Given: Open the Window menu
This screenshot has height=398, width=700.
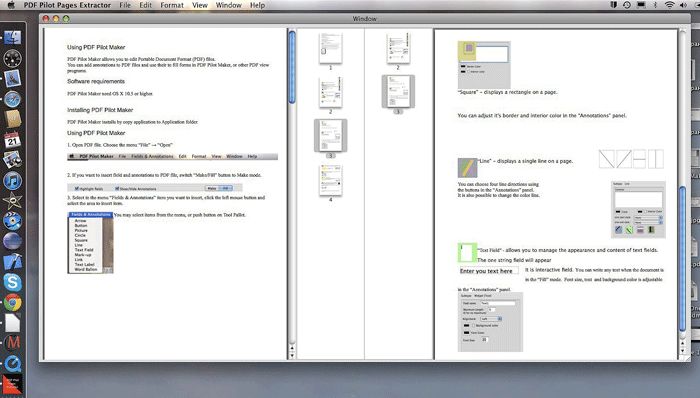Looking at the screenshot, I should click(x=229, y=5).
